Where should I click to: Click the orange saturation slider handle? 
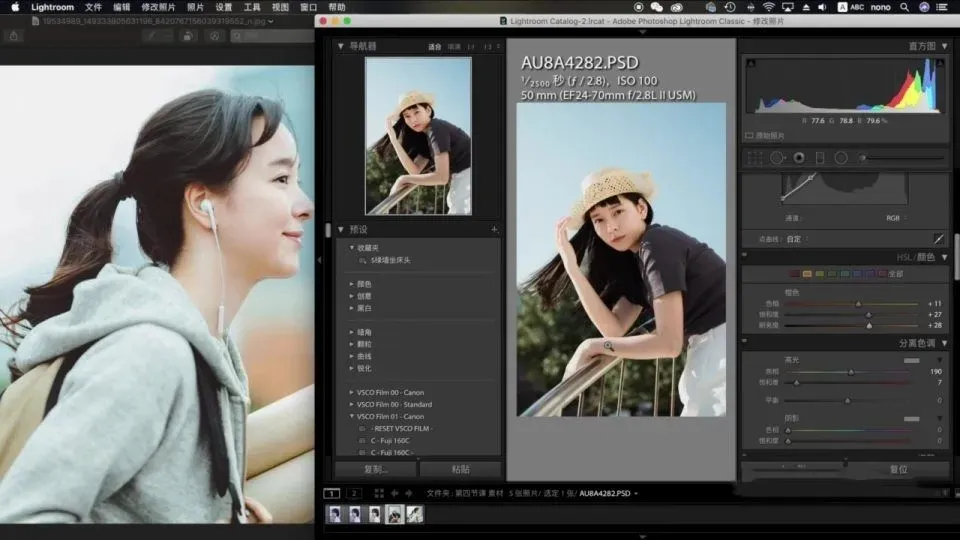(868, 314)
